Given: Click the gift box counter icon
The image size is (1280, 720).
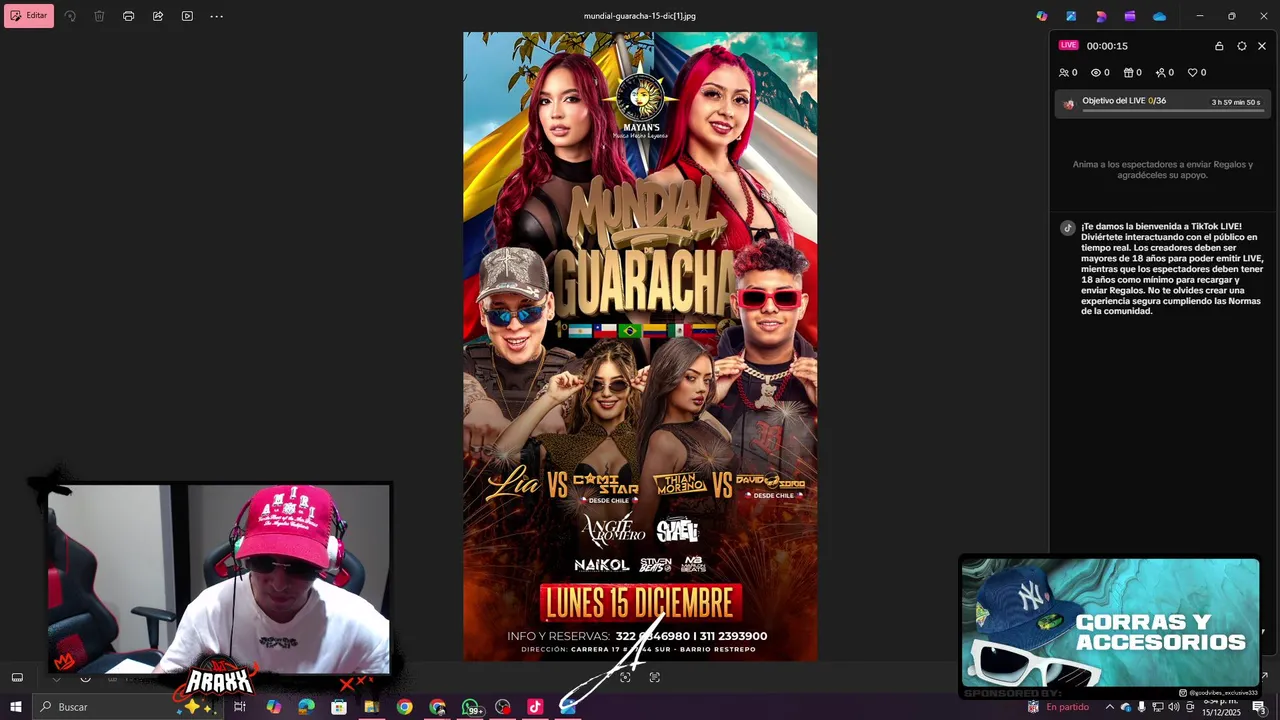Looking at the screenshot, I should (x=1128, y=72).
